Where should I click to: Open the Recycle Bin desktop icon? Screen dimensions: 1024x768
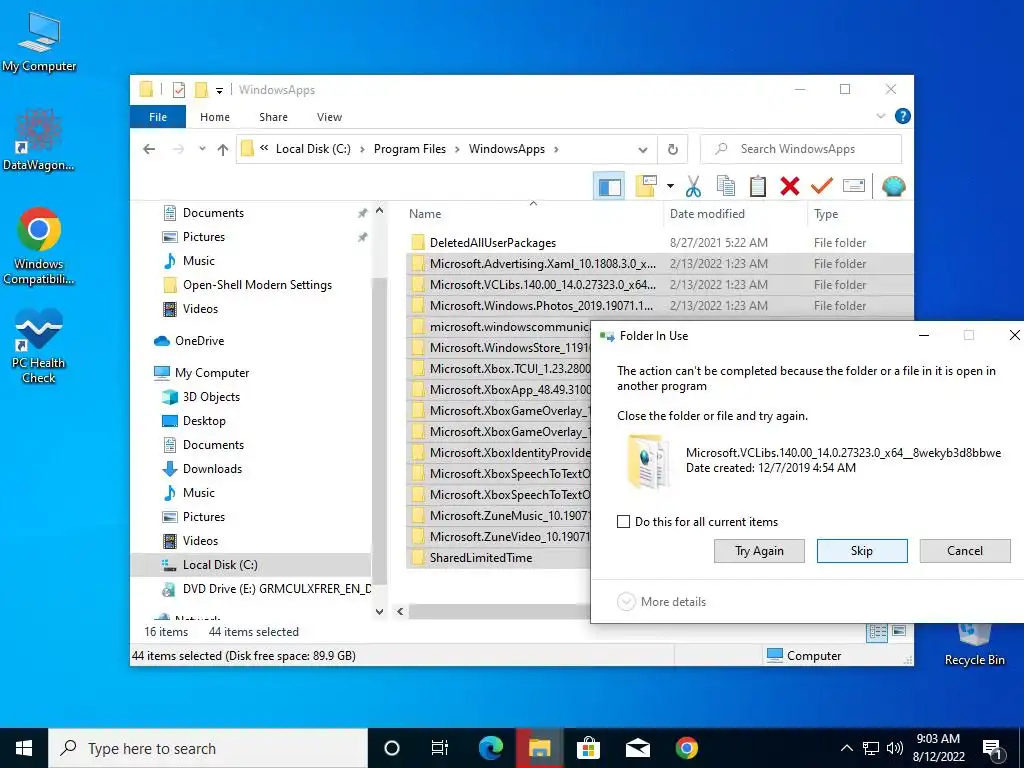point(974,644)
